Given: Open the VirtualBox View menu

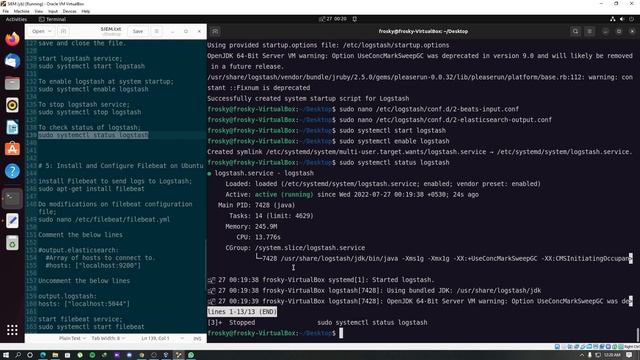Looking at the screenshot, I should 38,11.
